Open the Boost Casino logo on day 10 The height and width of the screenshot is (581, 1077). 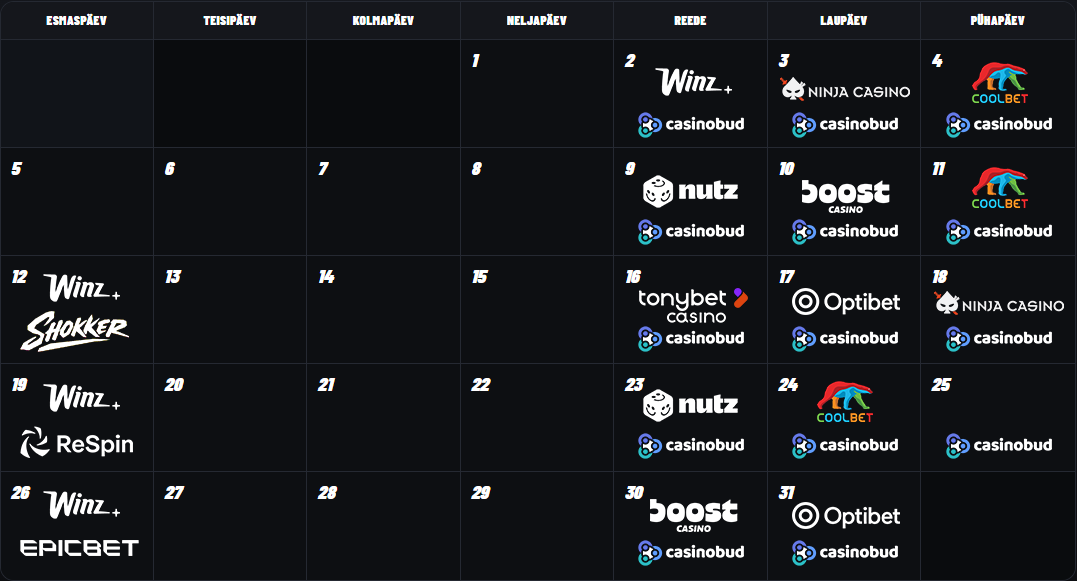845,196
